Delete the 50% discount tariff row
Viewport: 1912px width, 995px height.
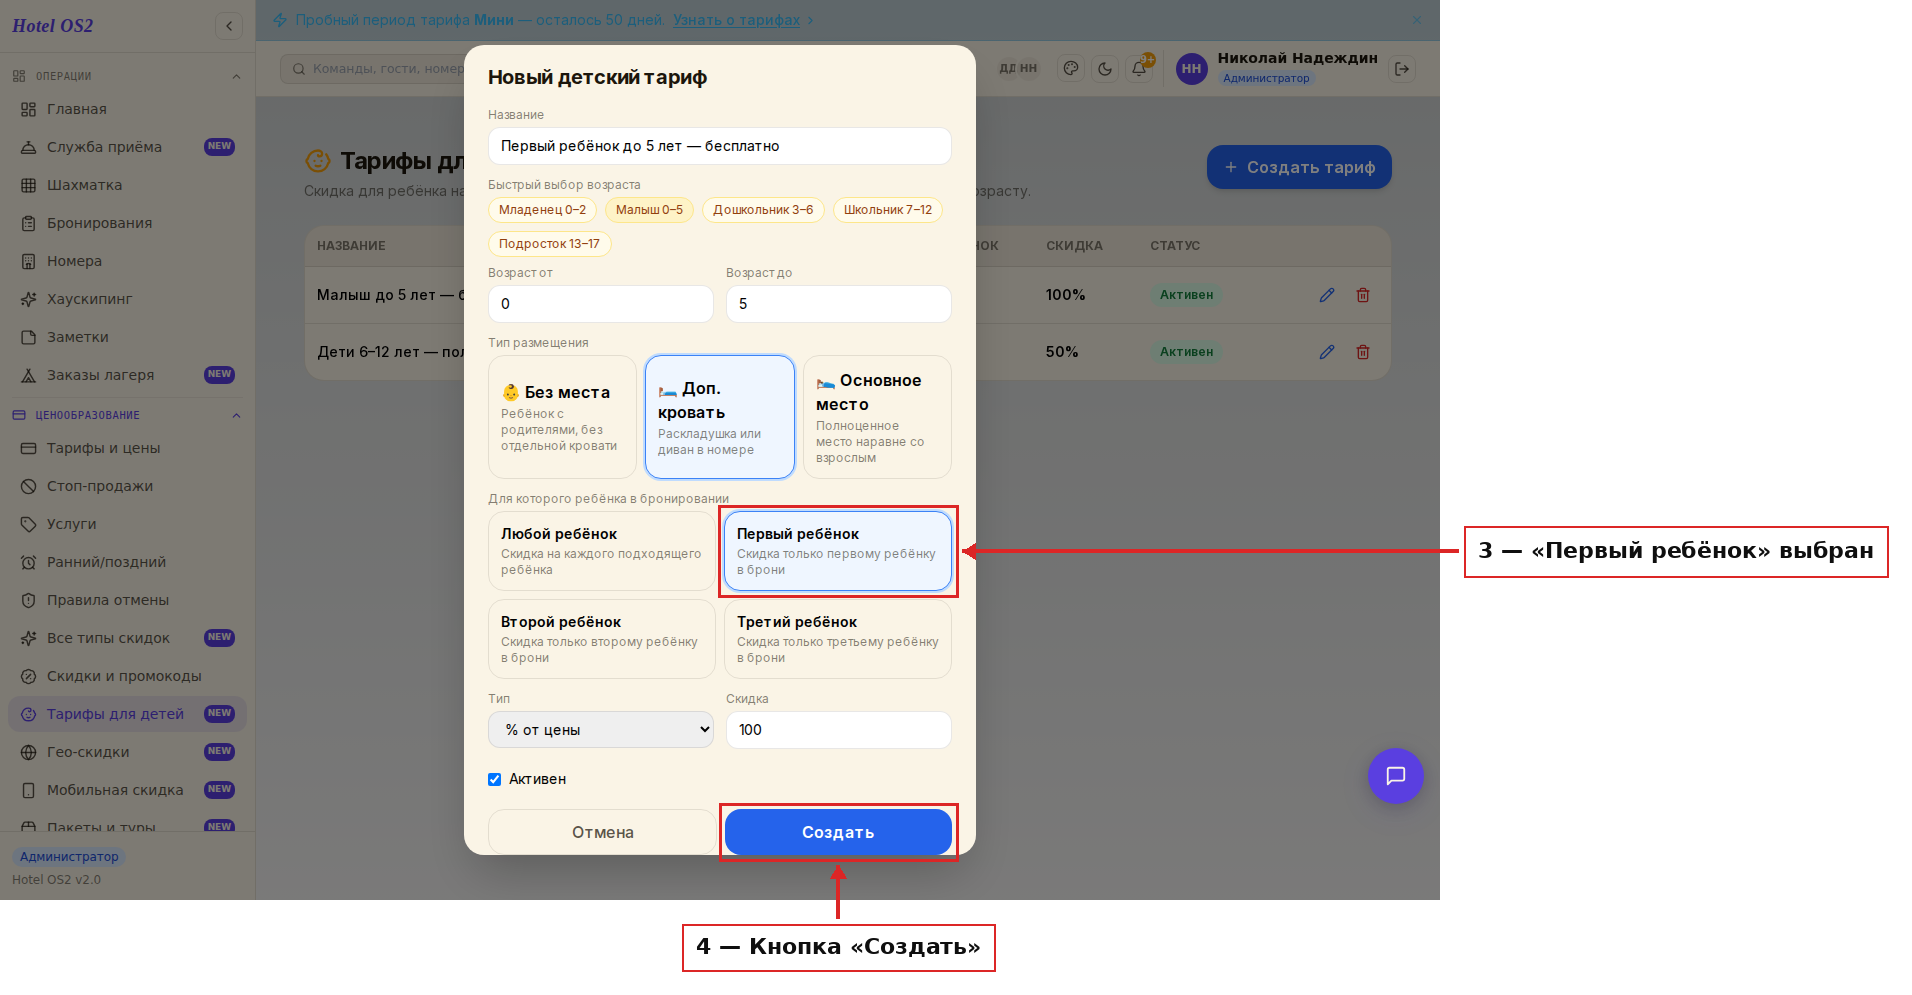pyautogui.click(x=1363, y=352)
